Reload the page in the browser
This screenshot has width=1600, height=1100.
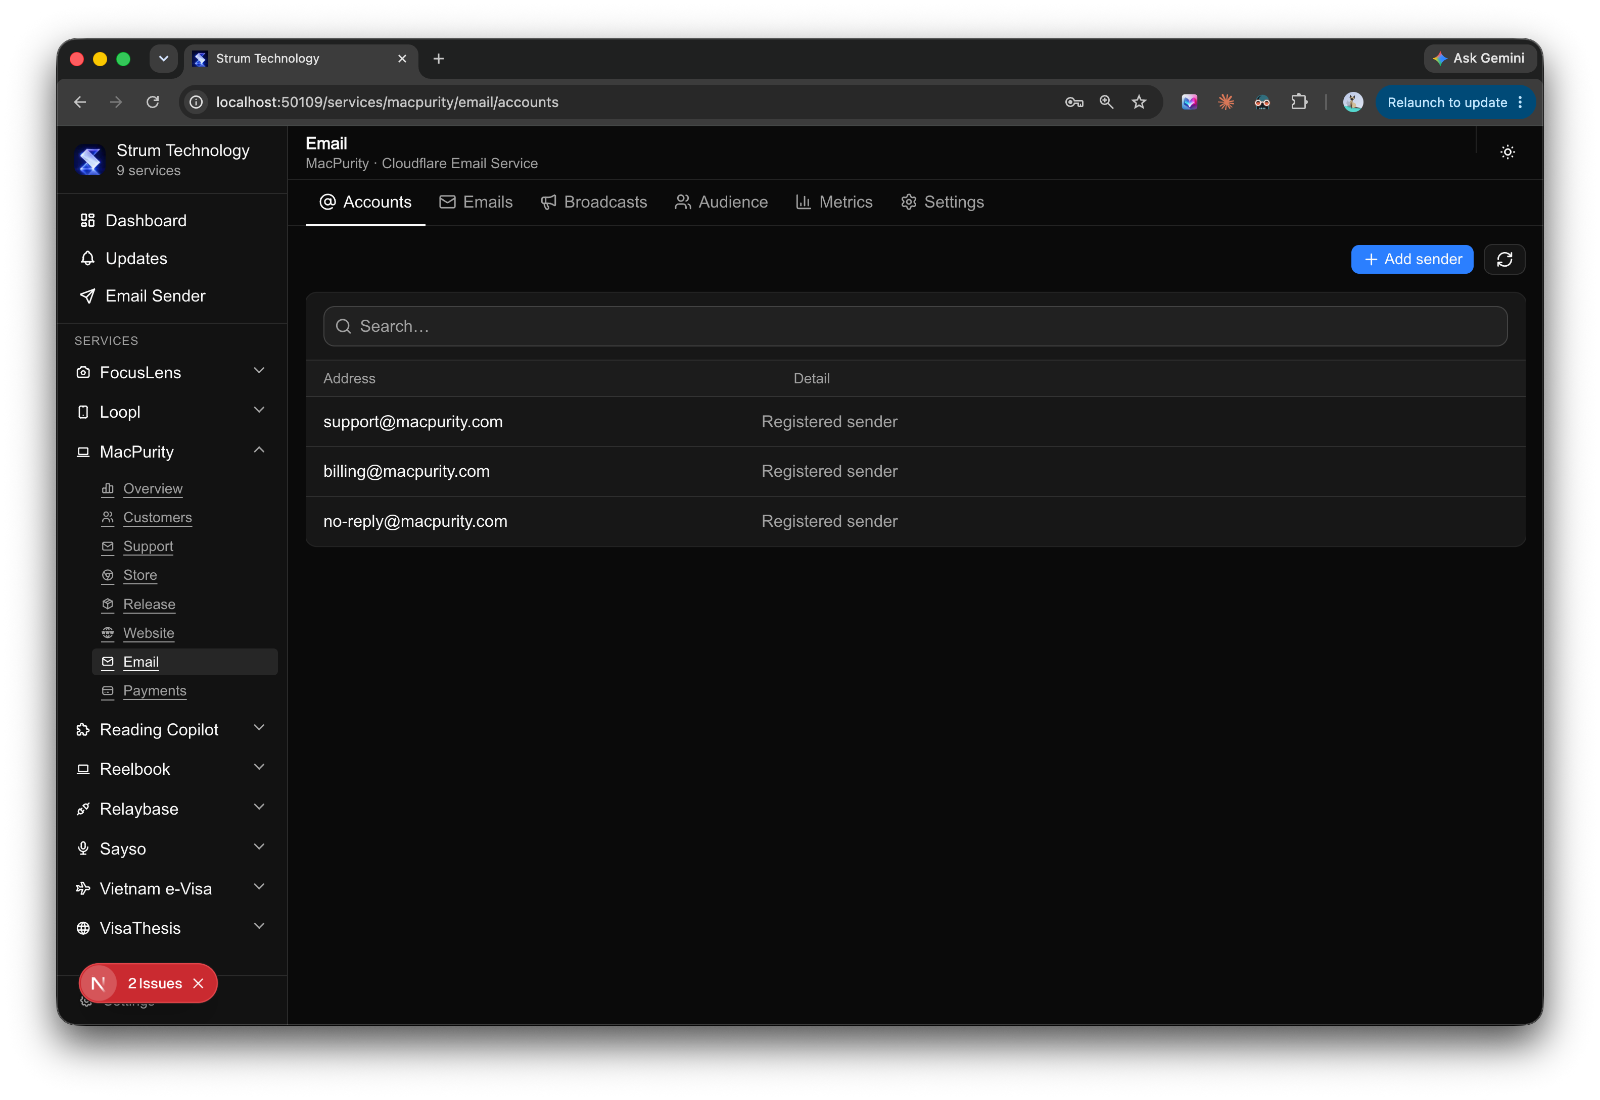pos(153,102)
